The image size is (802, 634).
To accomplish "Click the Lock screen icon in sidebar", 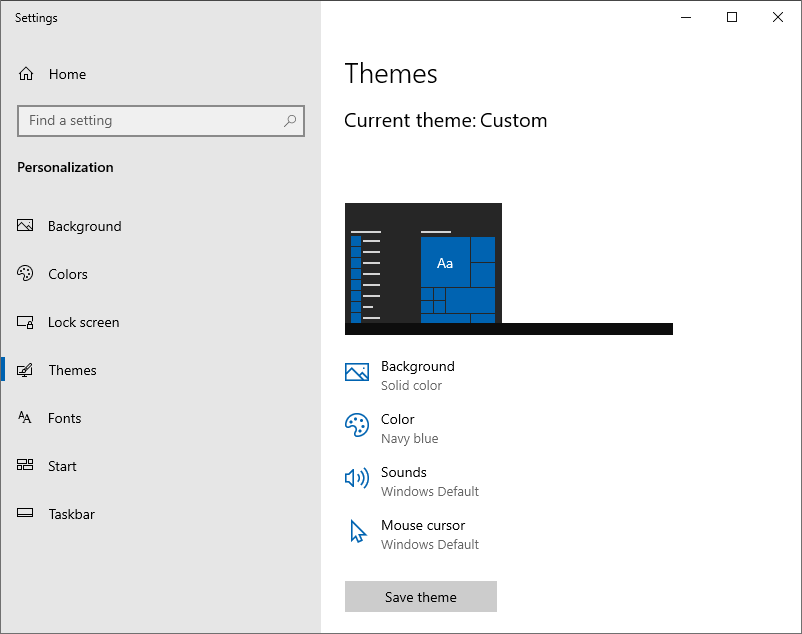I will tap(25, 322).
